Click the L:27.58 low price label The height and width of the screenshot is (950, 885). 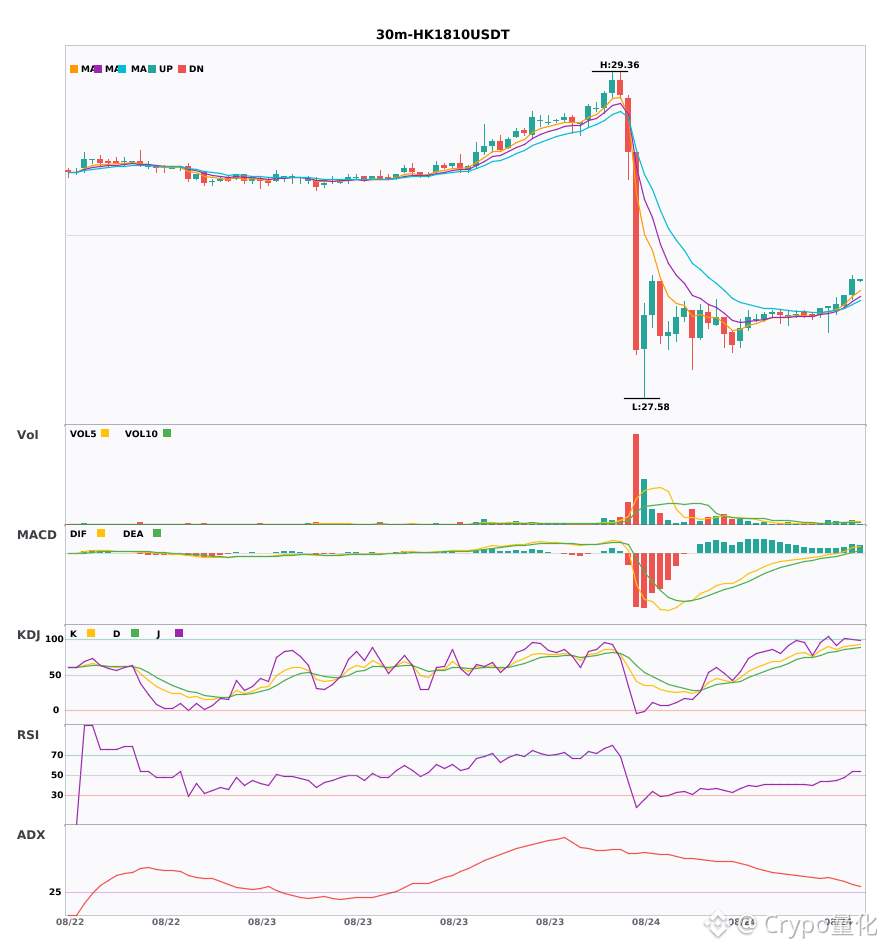point(651,407)
